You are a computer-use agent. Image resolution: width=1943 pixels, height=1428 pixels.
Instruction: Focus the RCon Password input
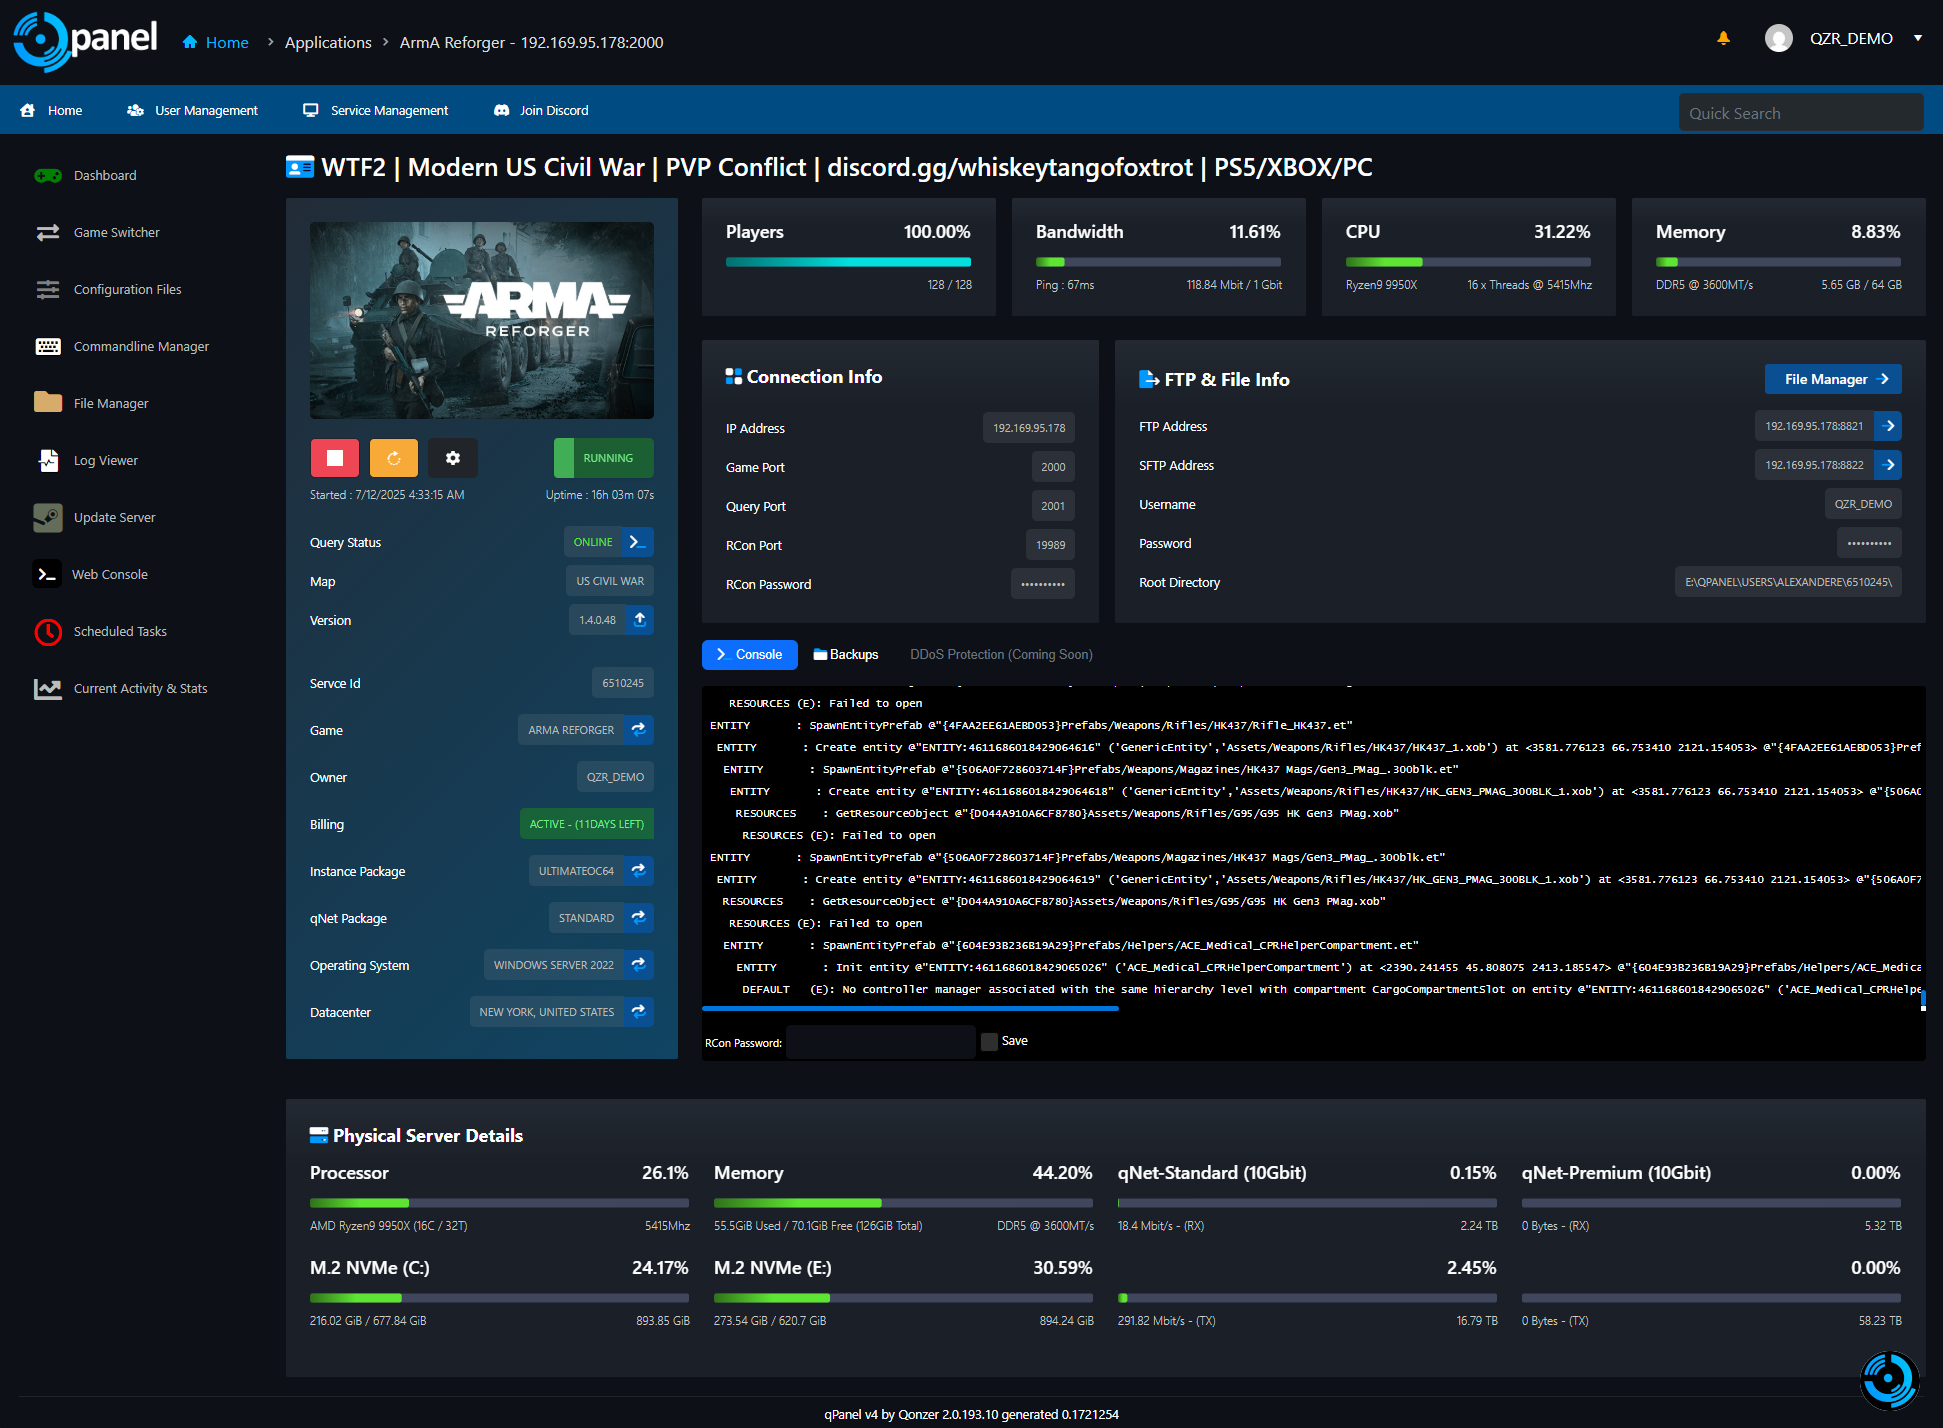881,1042
